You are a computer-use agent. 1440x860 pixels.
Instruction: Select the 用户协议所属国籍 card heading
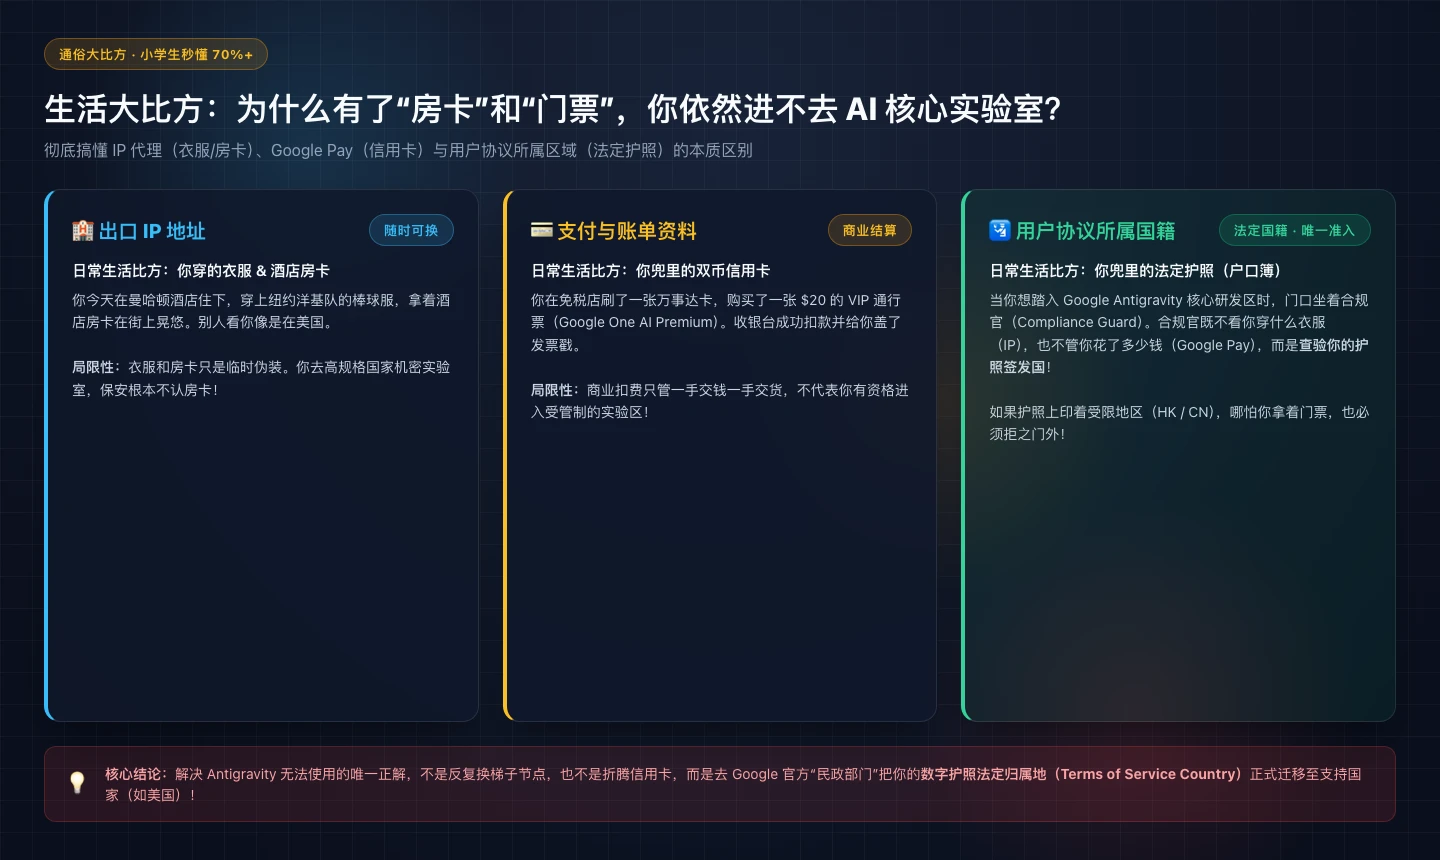(x=1096, y=231)
